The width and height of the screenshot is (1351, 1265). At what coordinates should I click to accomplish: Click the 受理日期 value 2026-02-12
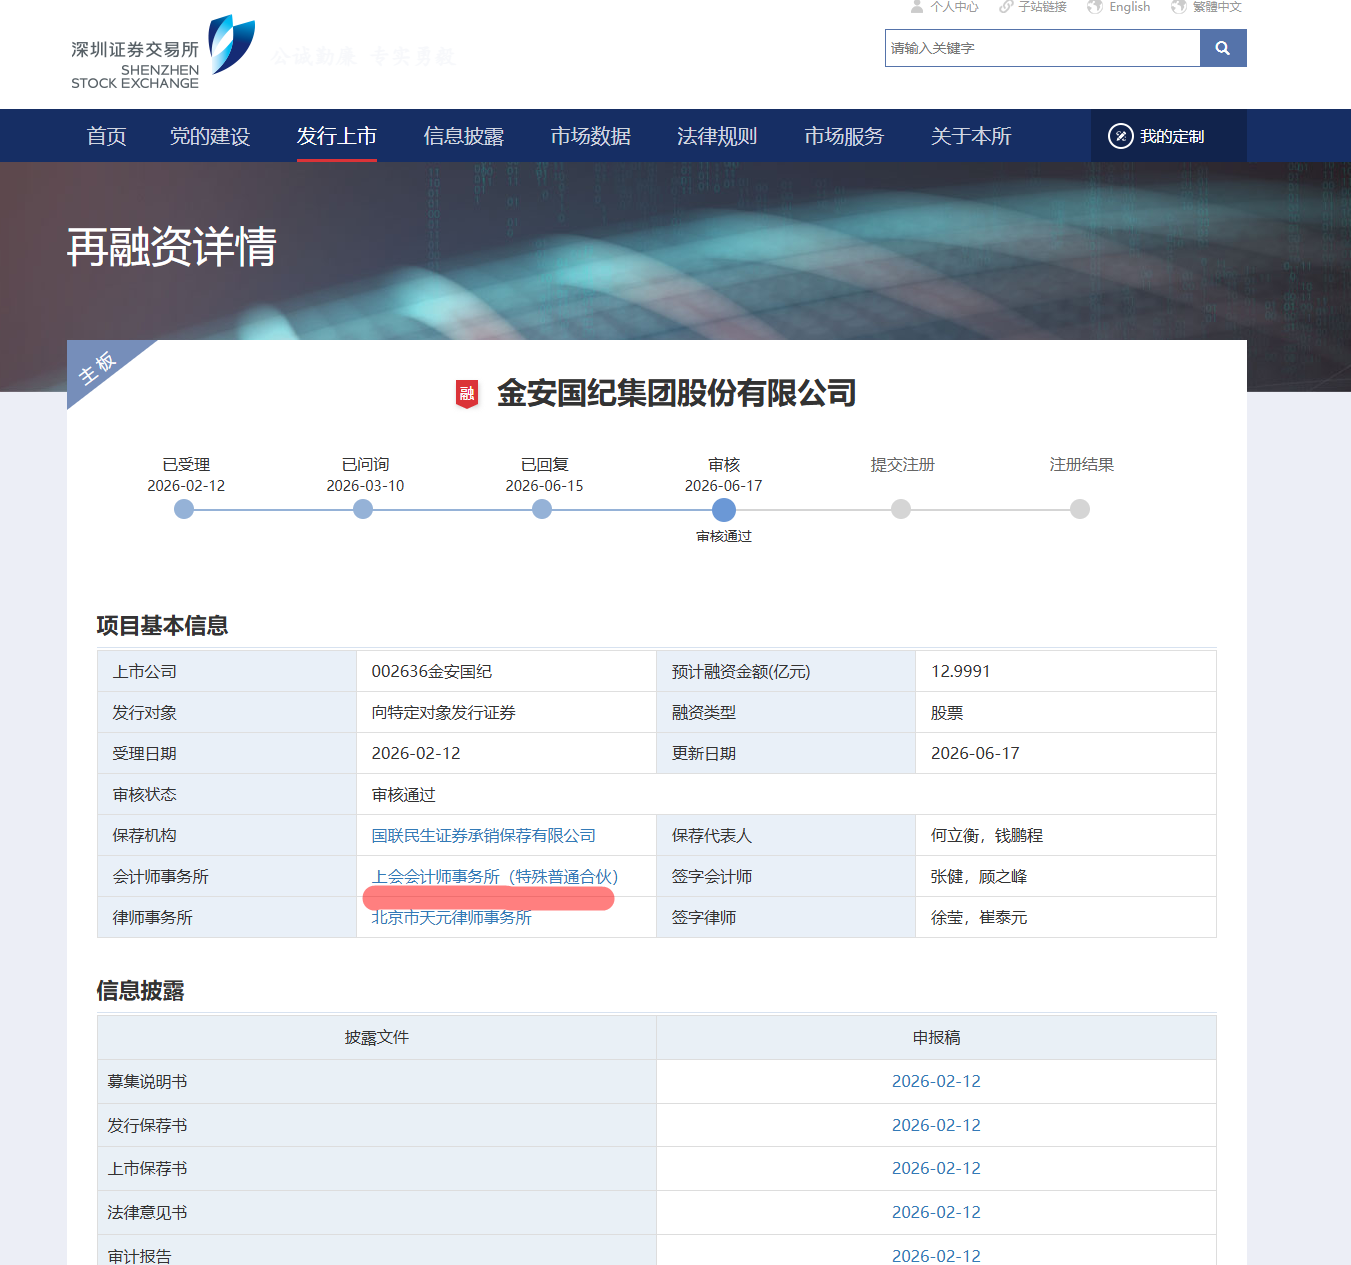[x=416, y=754]
